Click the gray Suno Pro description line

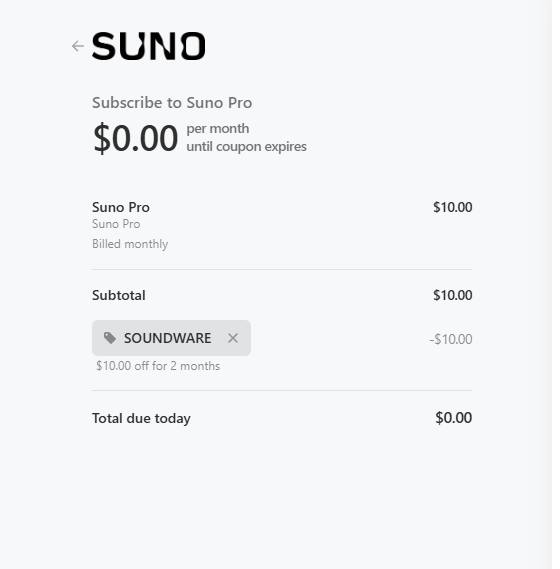[x=116, y=224]
